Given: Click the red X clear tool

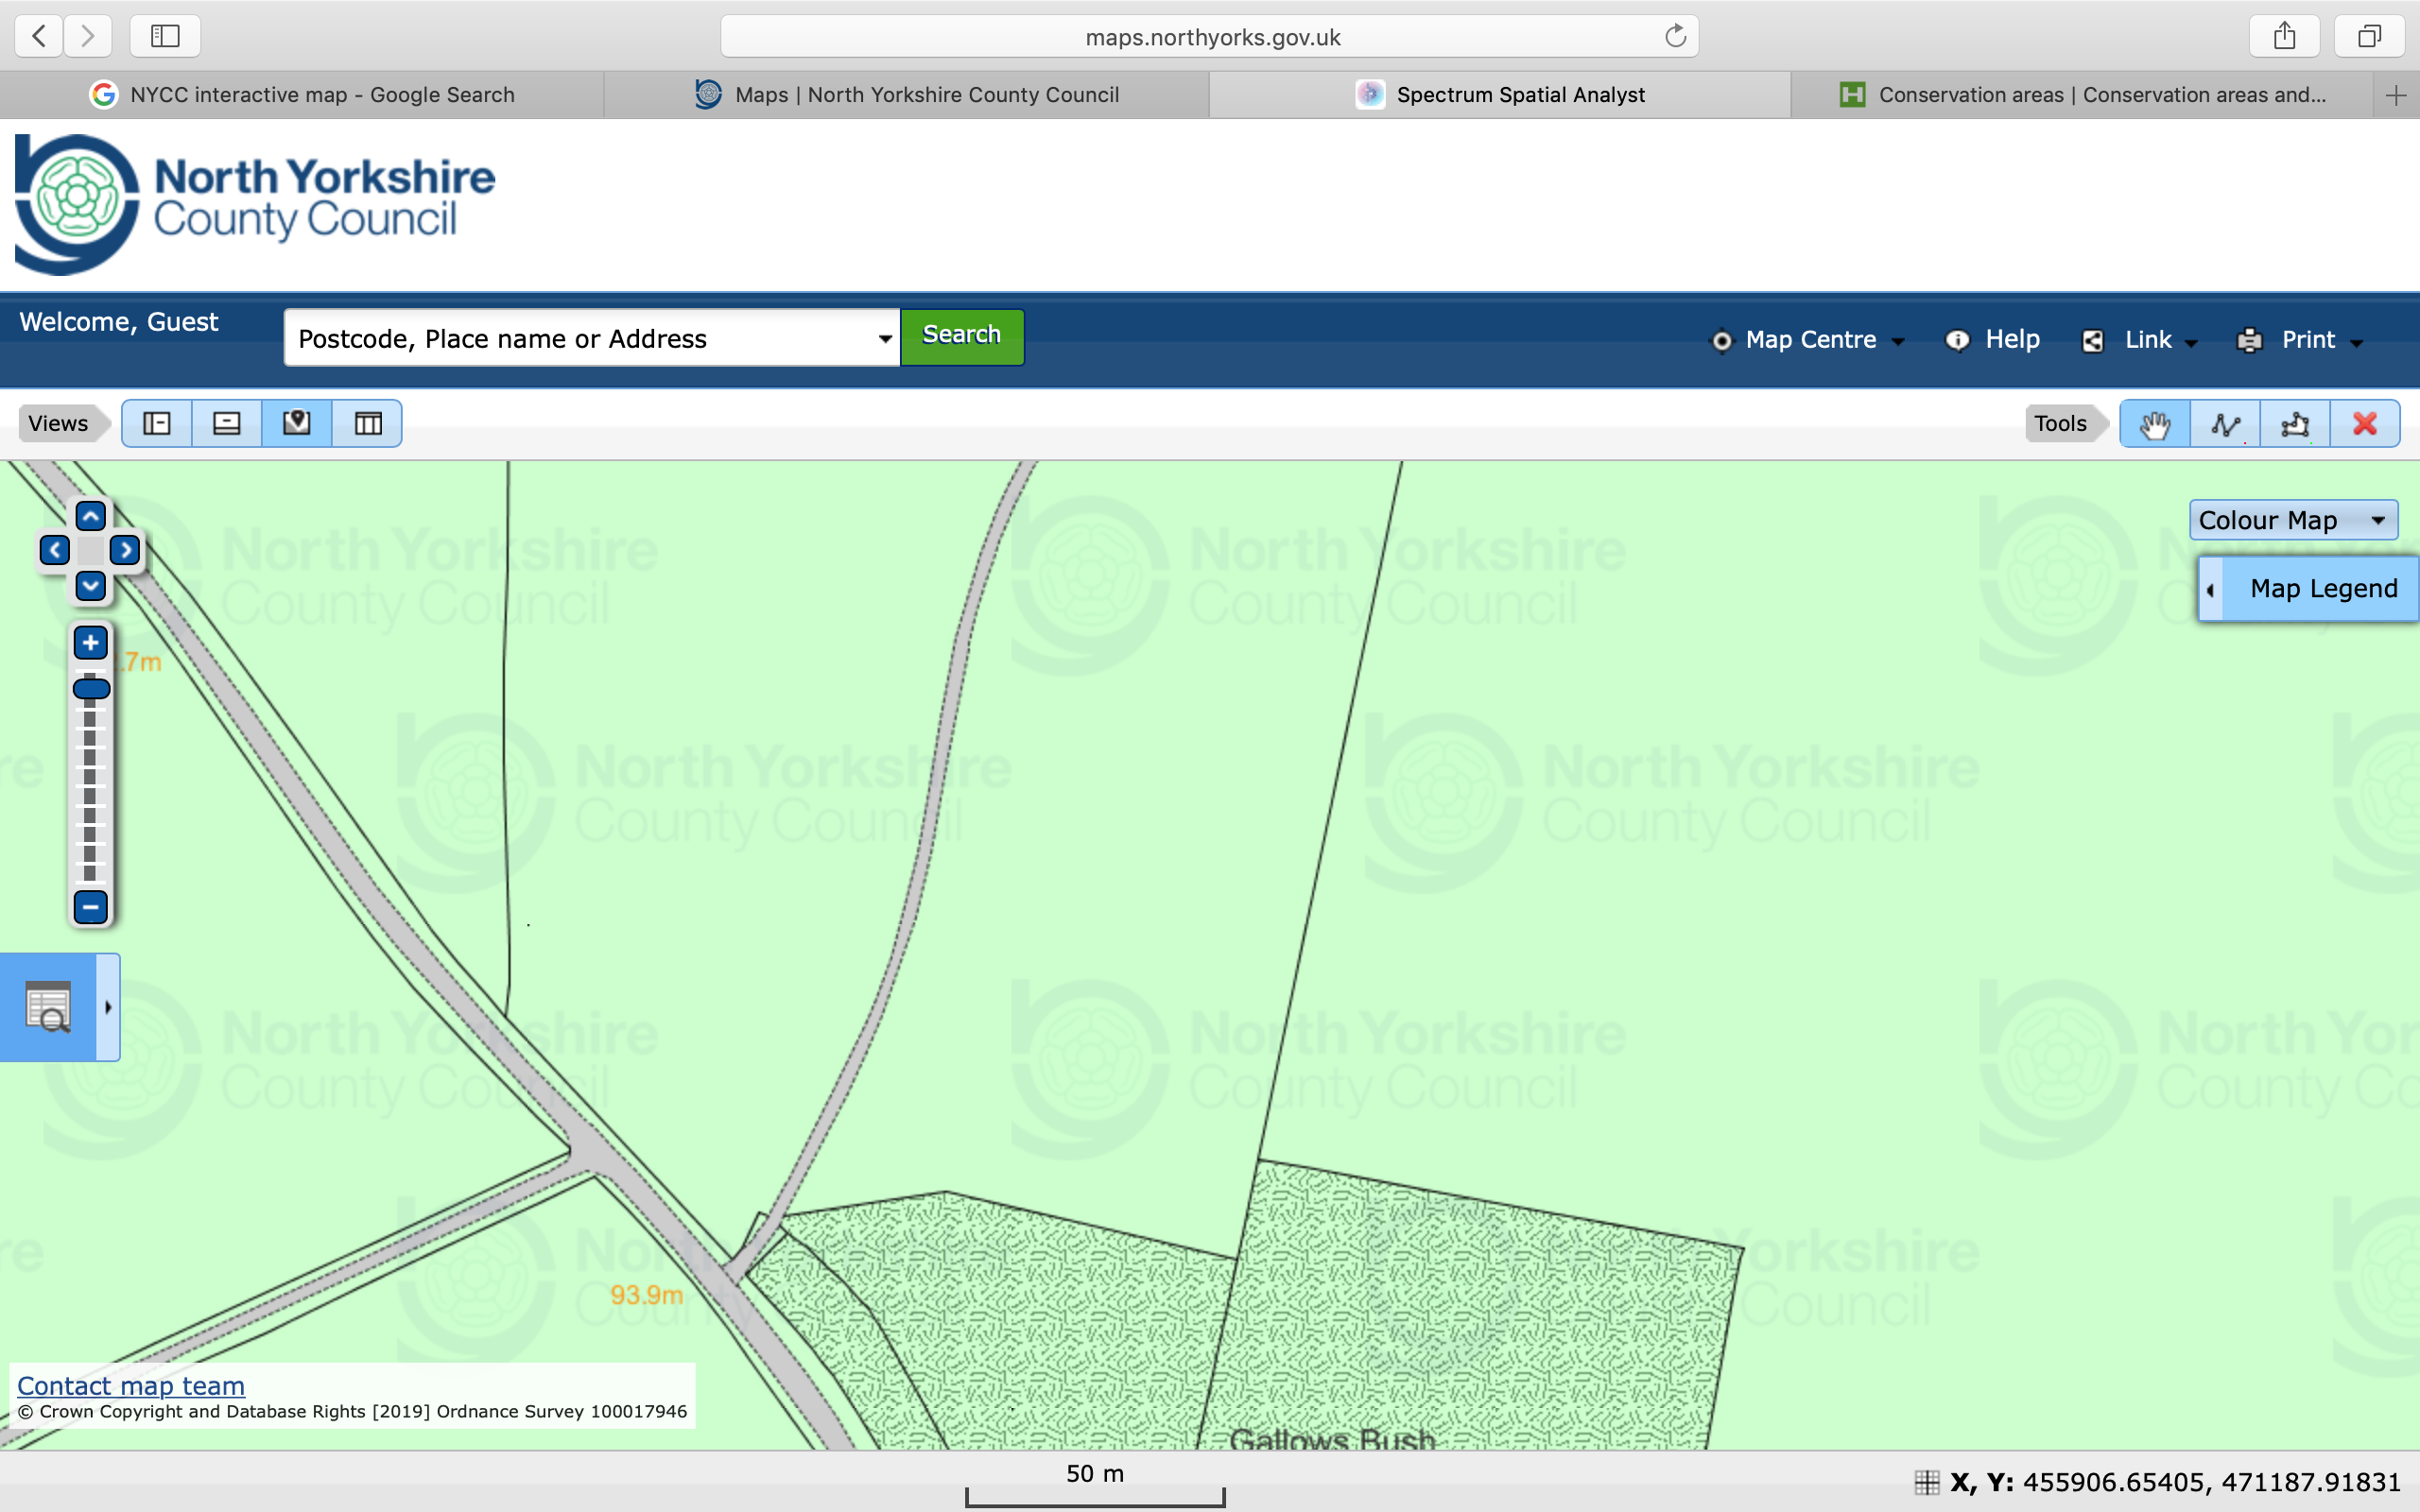Looking at the screenshot, I should point(2364,424).
